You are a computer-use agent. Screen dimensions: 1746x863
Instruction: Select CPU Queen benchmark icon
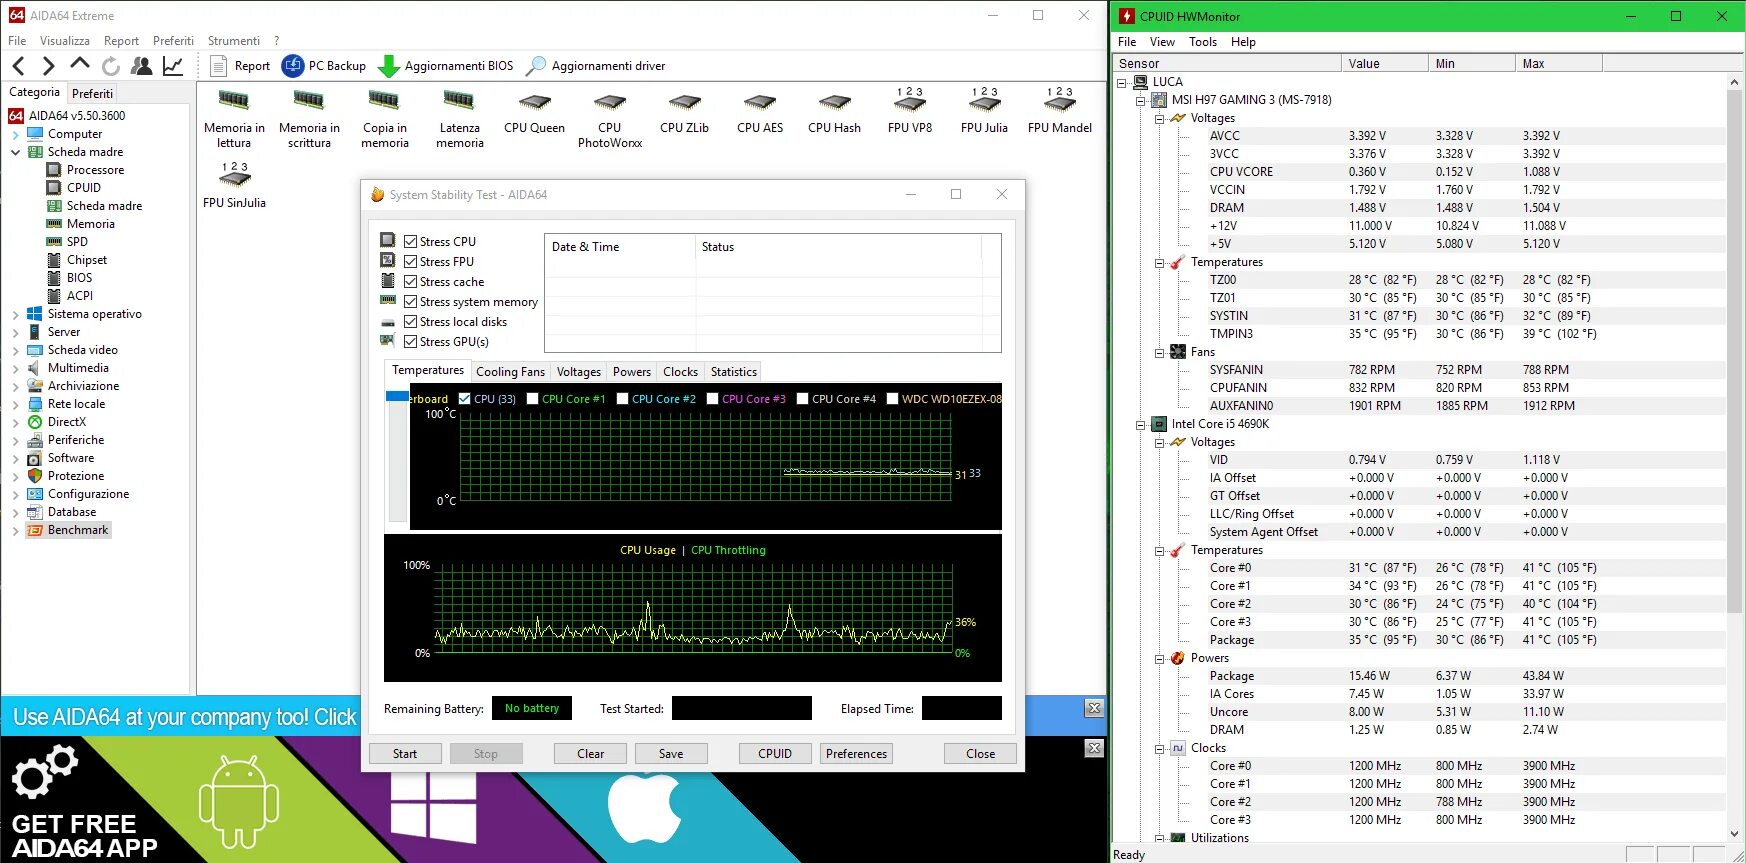pos(534,113)
